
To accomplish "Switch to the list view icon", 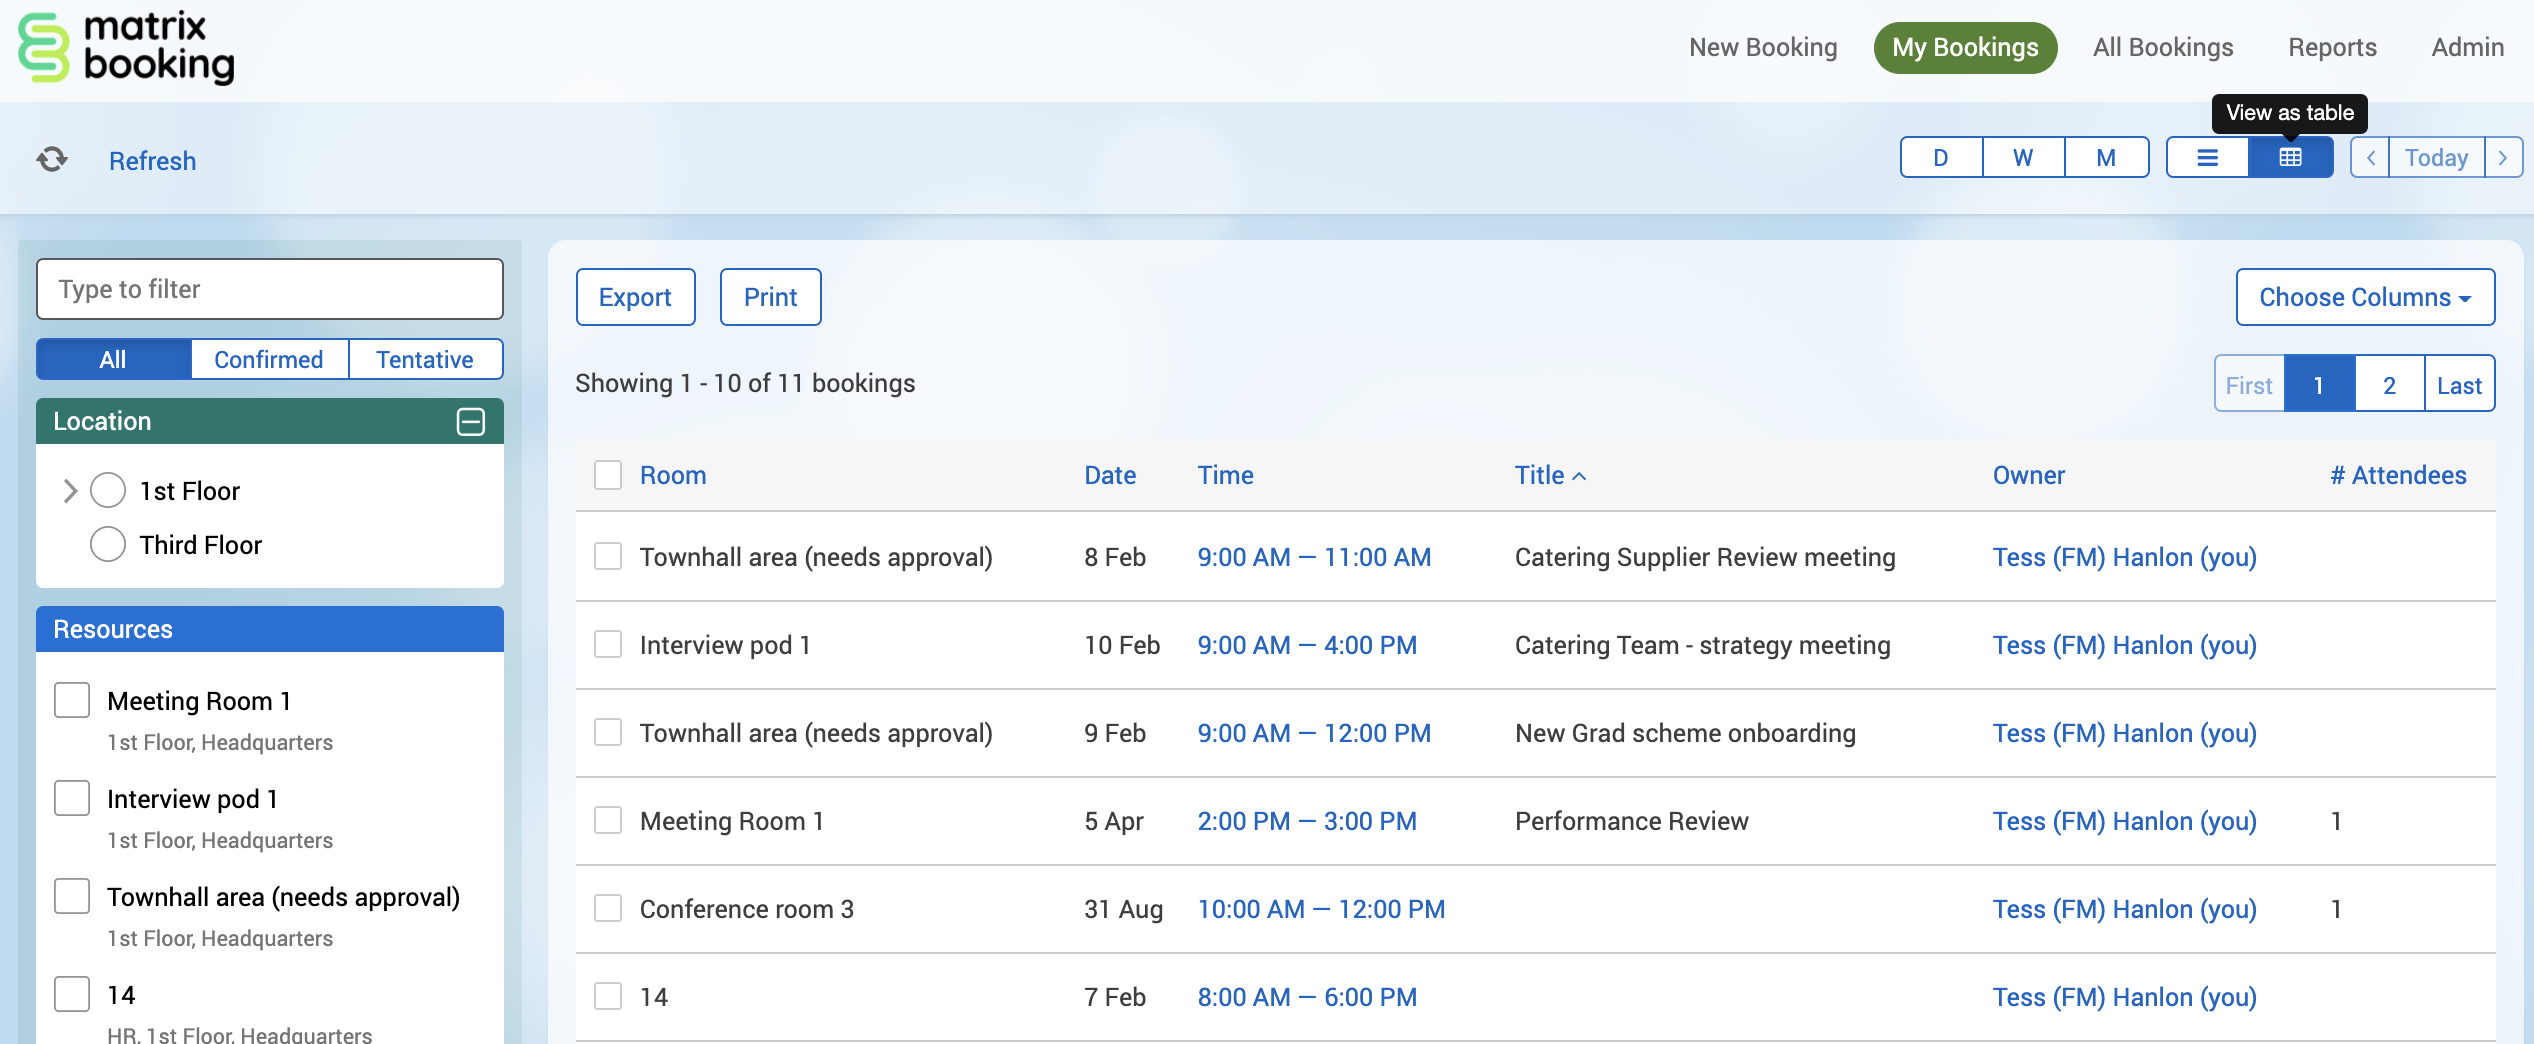I will [2207, 157].
